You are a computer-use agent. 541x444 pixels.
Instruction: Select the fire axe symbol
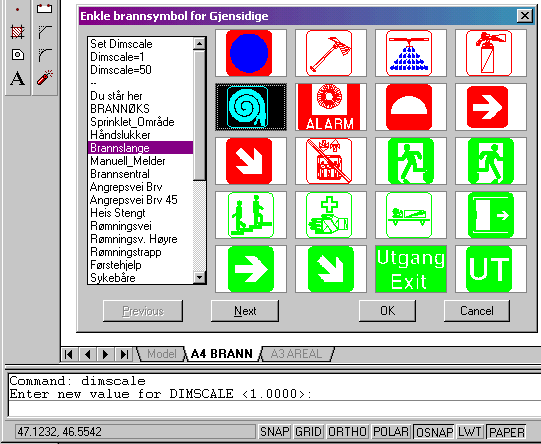click(331, 53)
